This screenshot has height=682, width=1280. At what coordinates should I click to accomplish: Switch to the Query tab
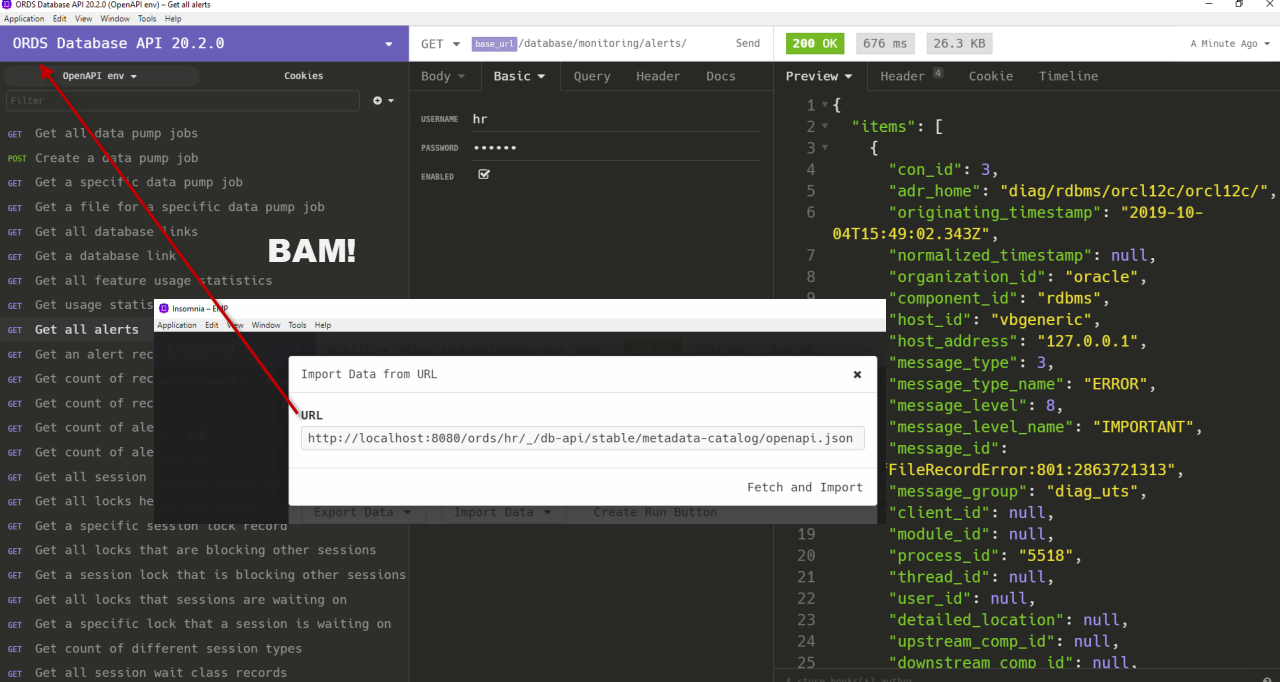click(592, 76)
